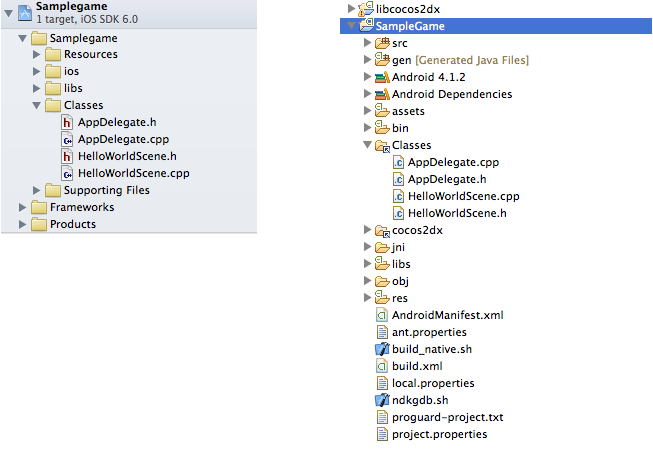Select HelloWorldScene.cpp in Eclipse
This screenshot has width=653, height=449.
464,197
